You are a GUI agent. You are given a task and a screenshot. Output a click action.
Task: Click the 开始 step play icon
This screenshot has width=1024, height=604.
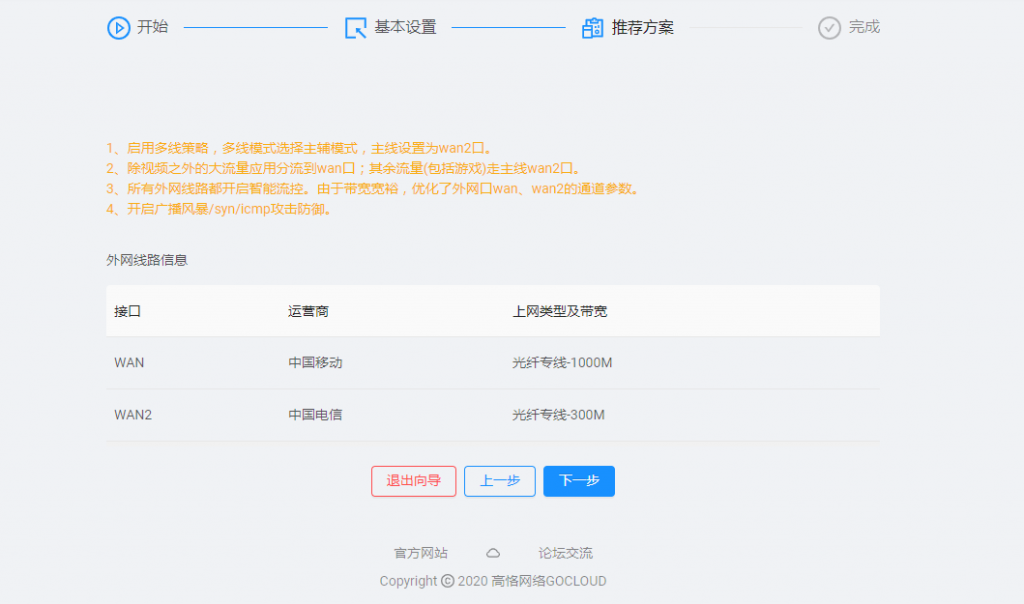pyautogui.click(x=118, y=28)
